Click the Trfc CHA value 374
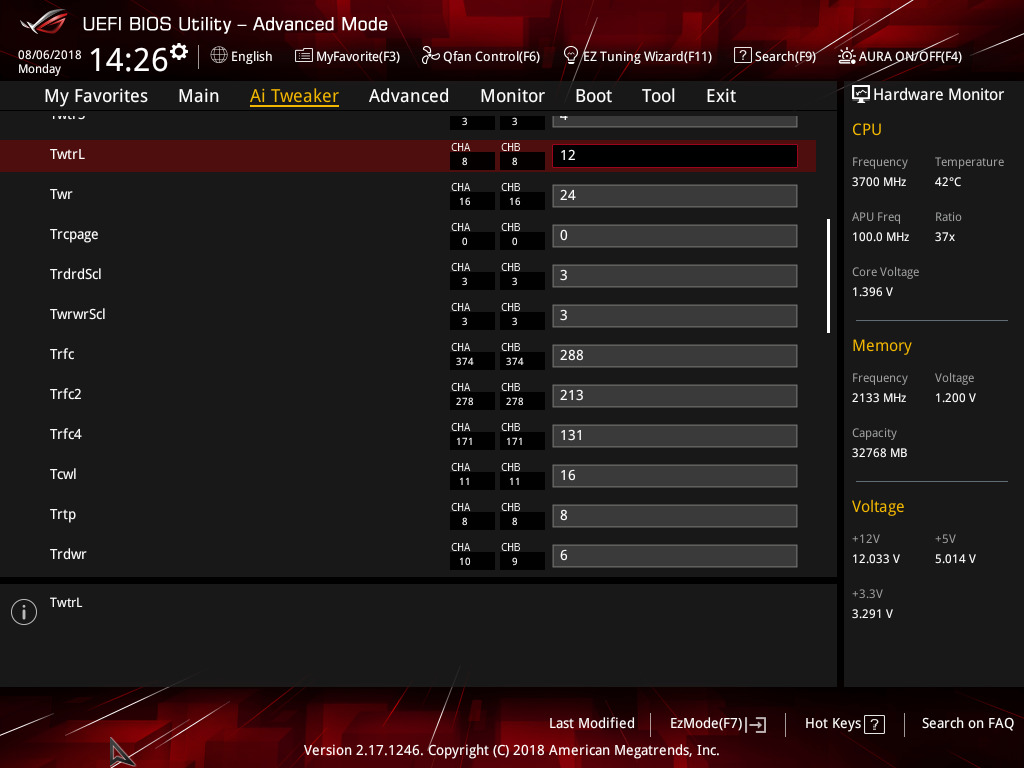This screenshot has width=1024, height=768. [x=464, y=362]
